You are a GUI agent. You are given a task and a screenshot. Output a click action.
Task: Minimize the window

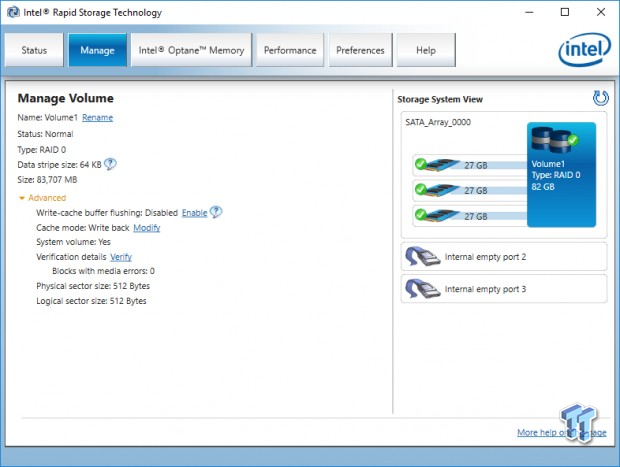[529, 12]
